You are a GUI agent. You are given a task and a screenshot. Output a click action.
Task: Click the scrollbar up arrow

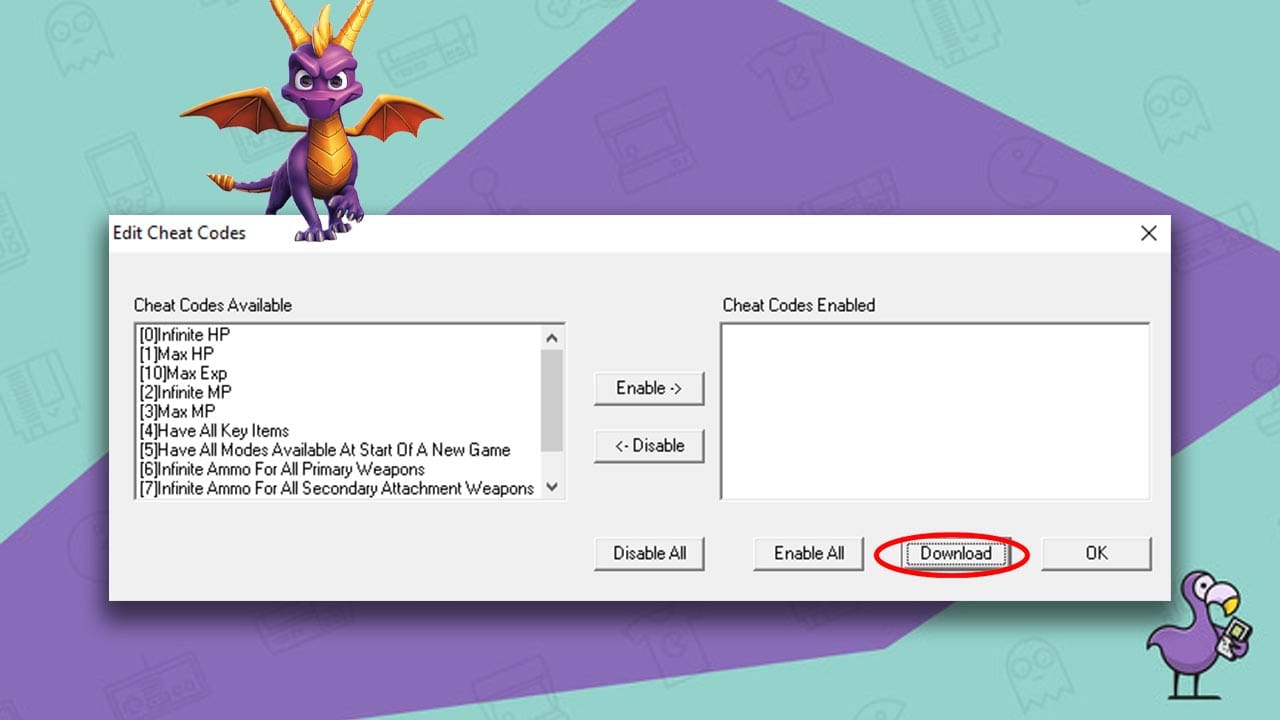point(552,337)
